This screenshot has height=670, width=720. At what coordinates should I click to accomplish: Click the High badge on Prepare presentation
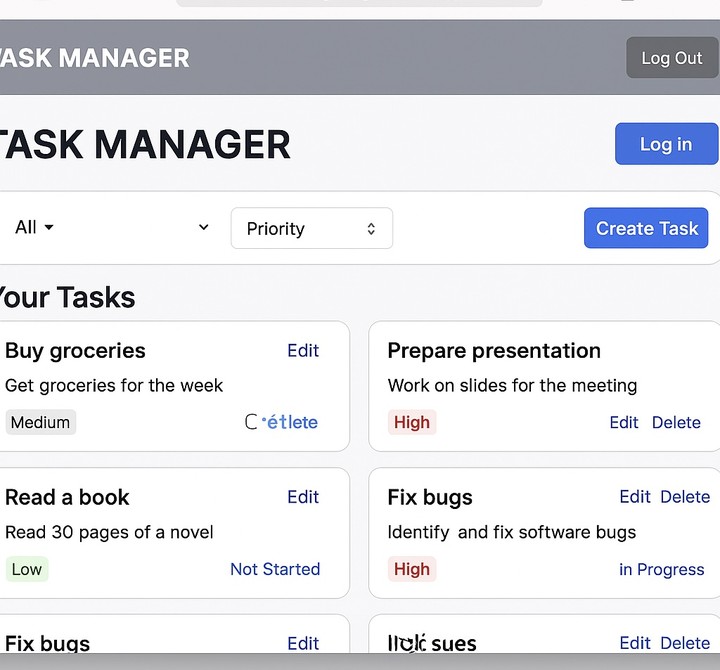coord(411,423)
